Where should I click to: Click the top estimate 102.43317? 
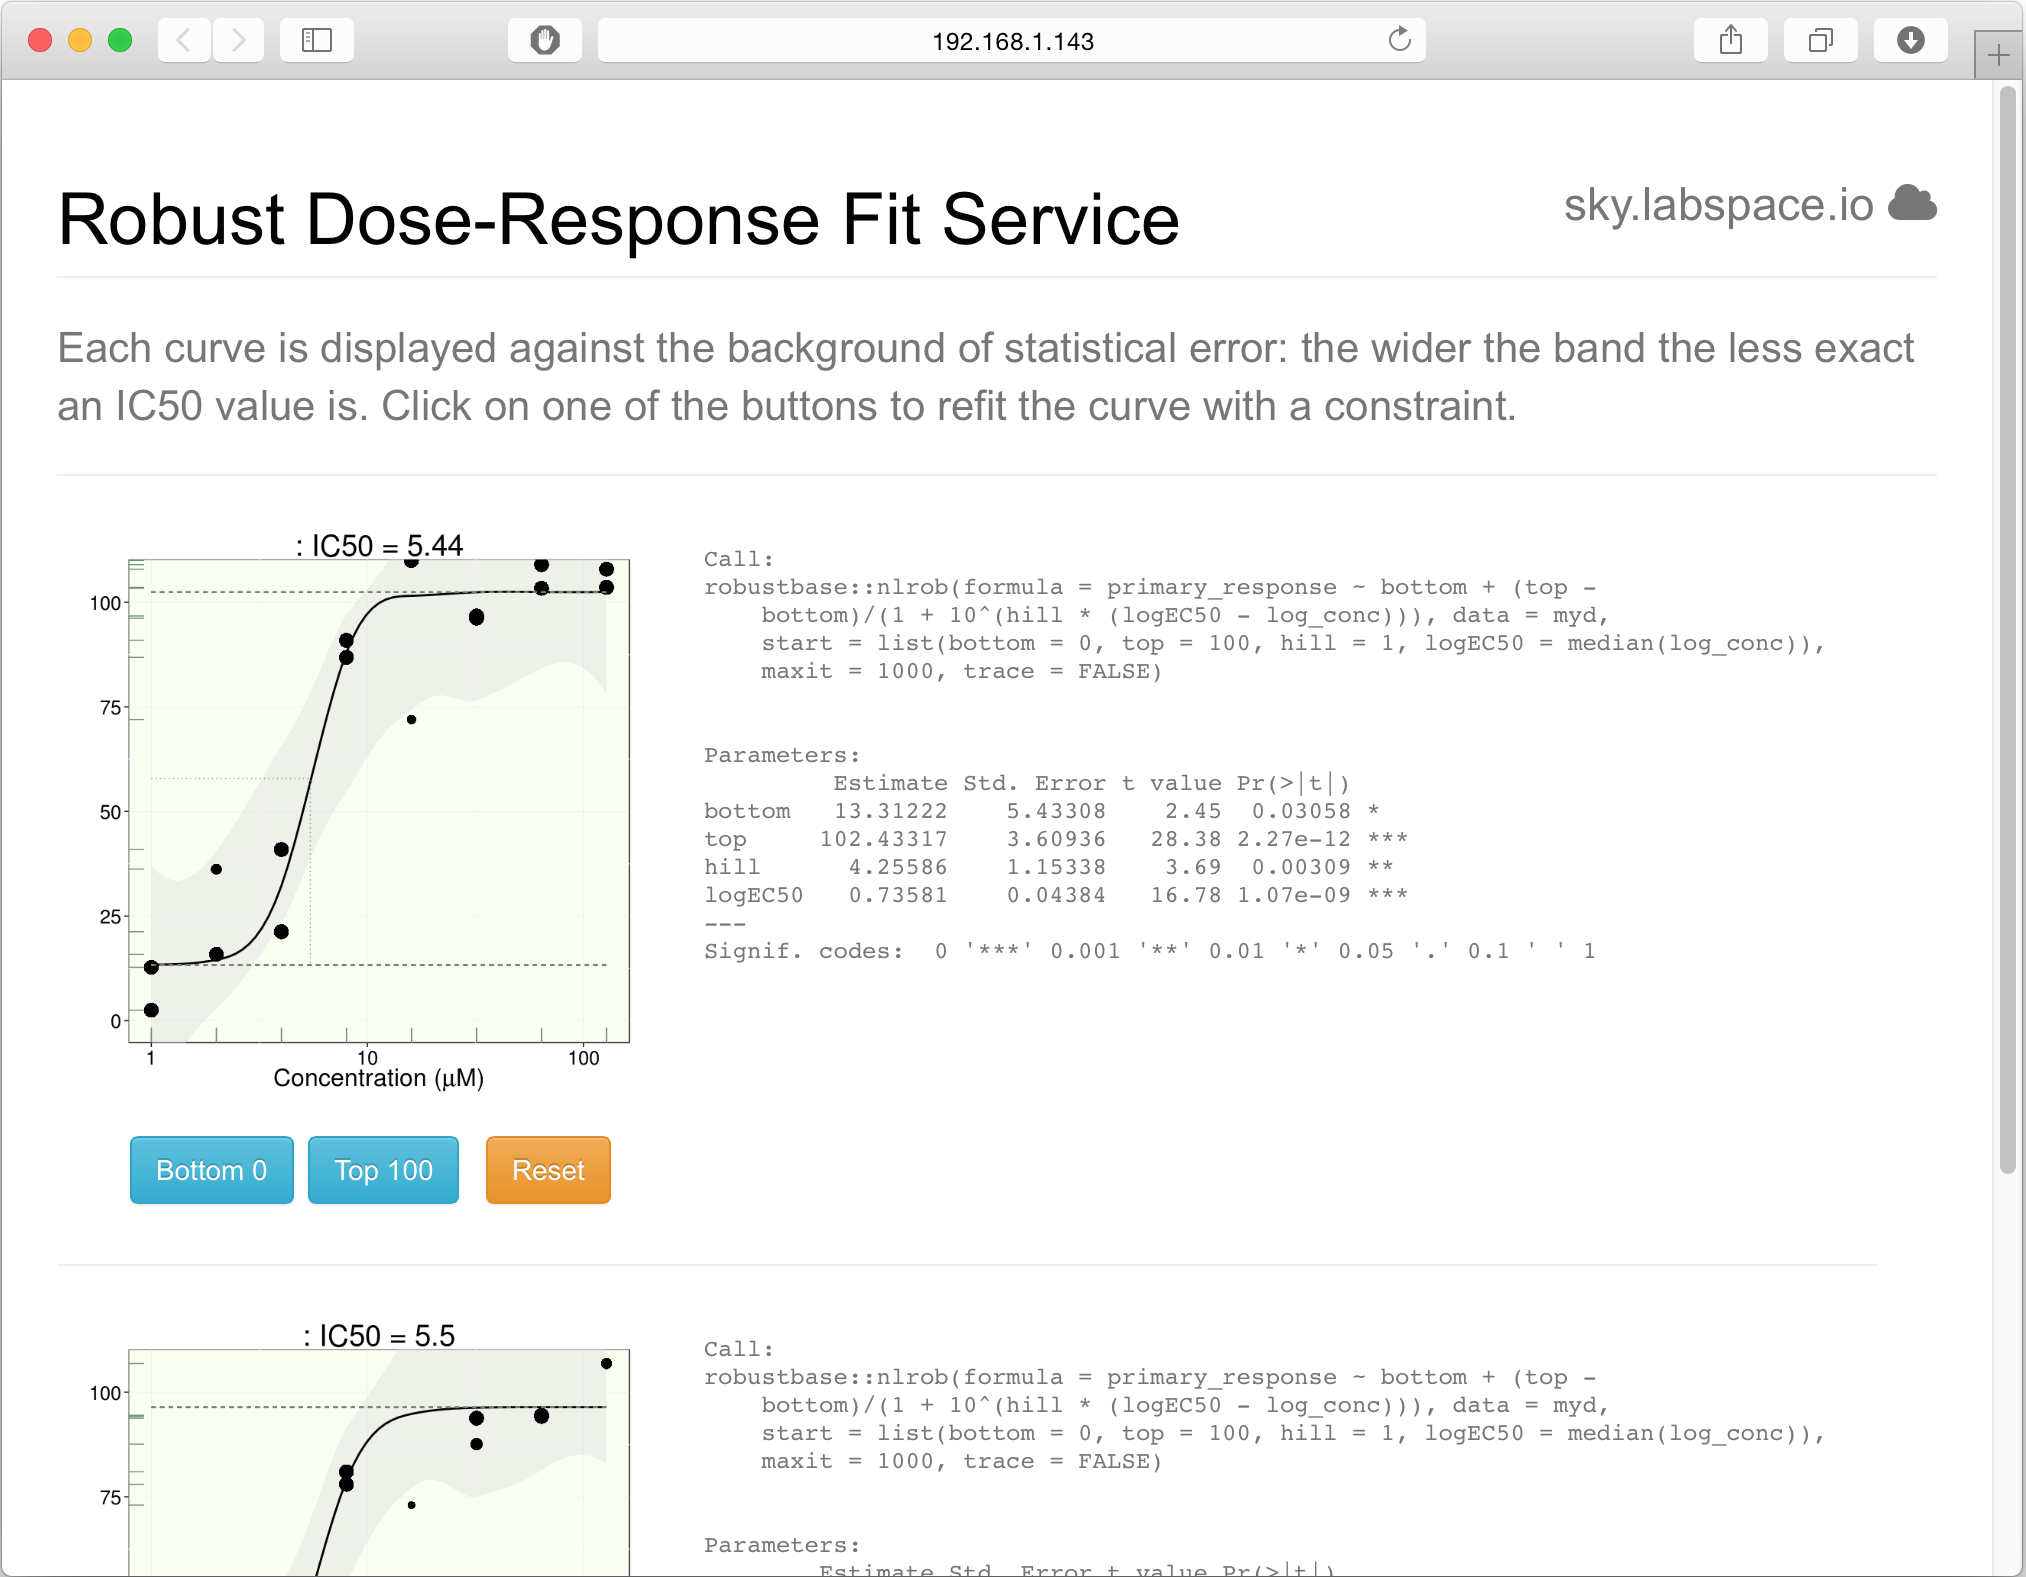coord(883,839)
